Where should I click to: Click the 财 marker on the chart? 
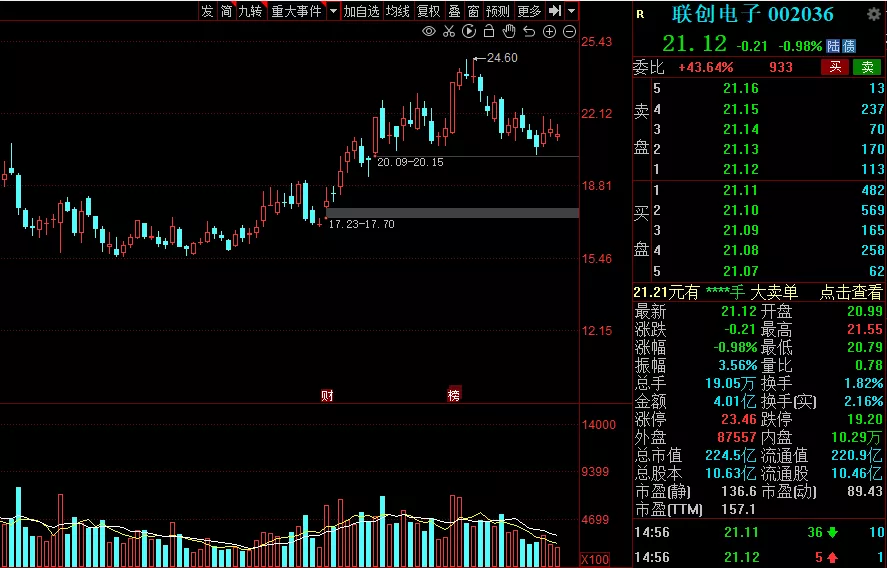(x=327, y=395)
